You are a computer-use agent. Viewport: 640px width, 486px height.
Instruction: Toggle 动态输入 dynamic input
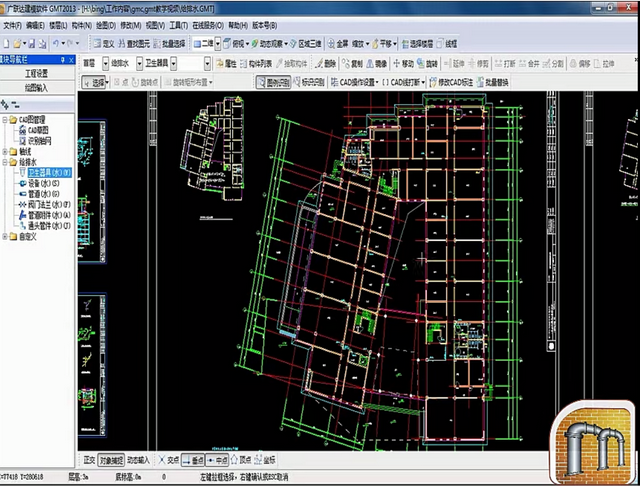click(138, 460)
